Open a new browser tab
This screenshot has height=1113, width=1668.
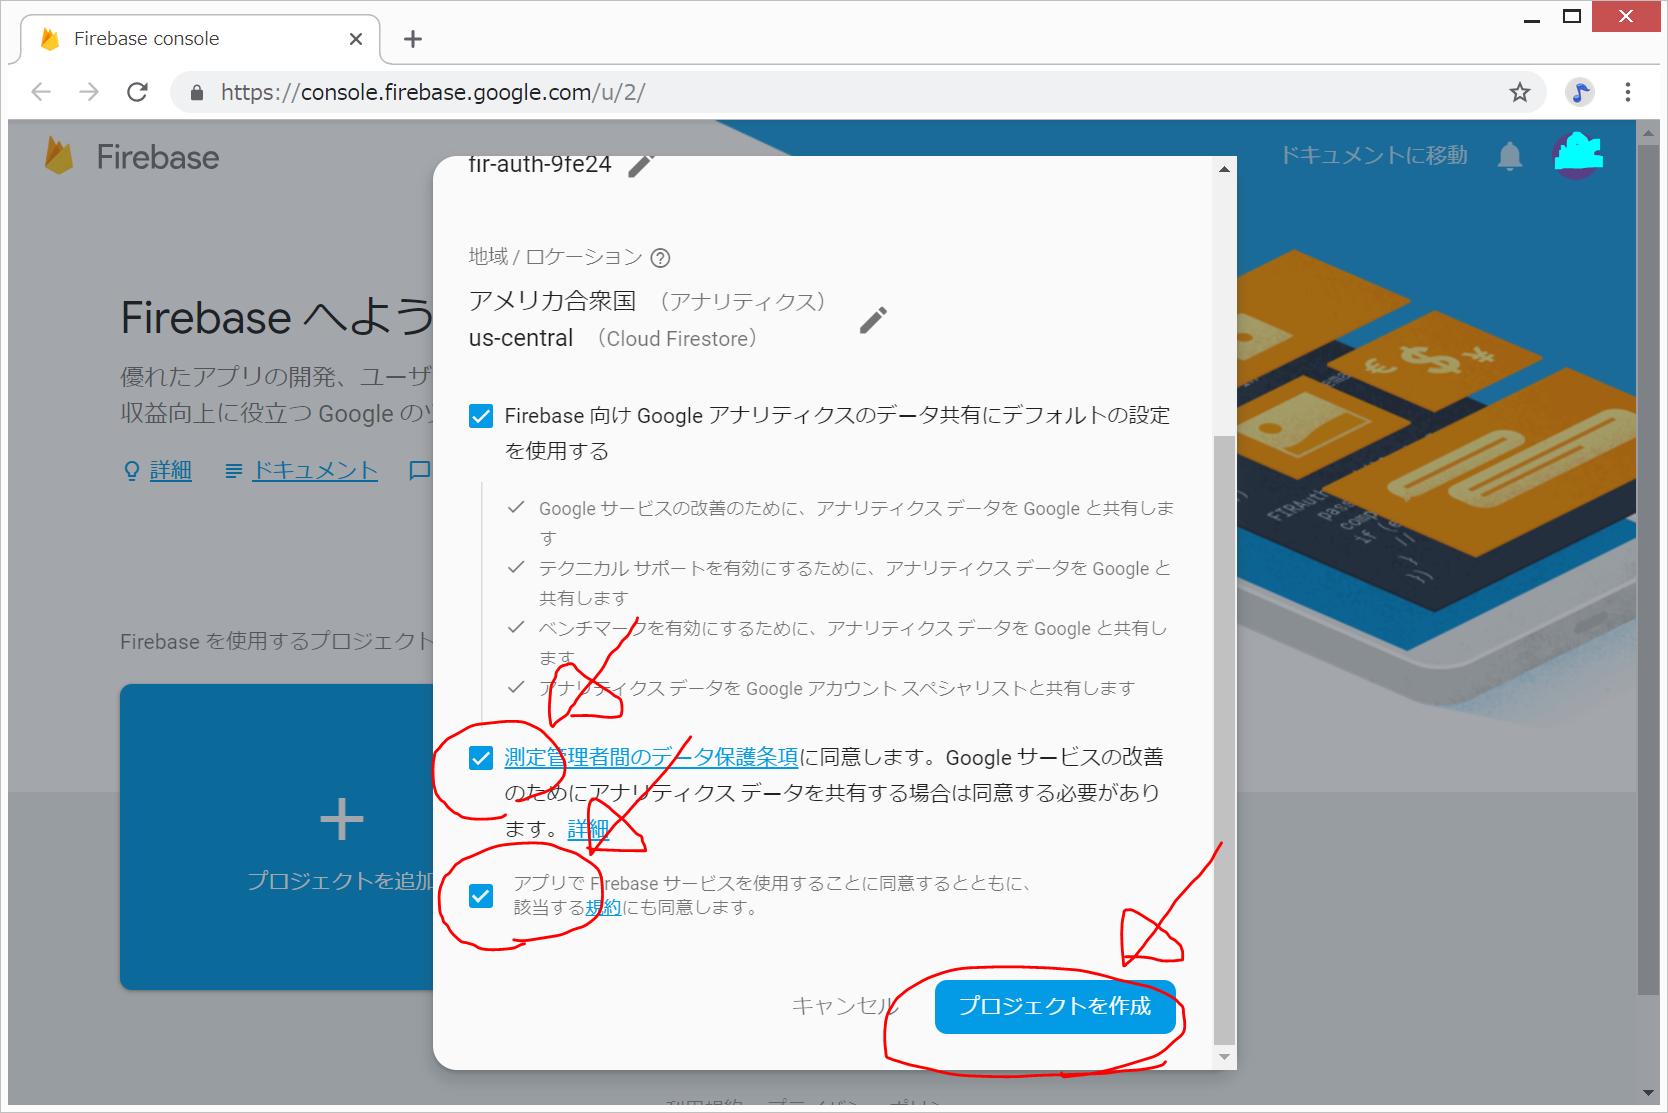tap(413, 39)
